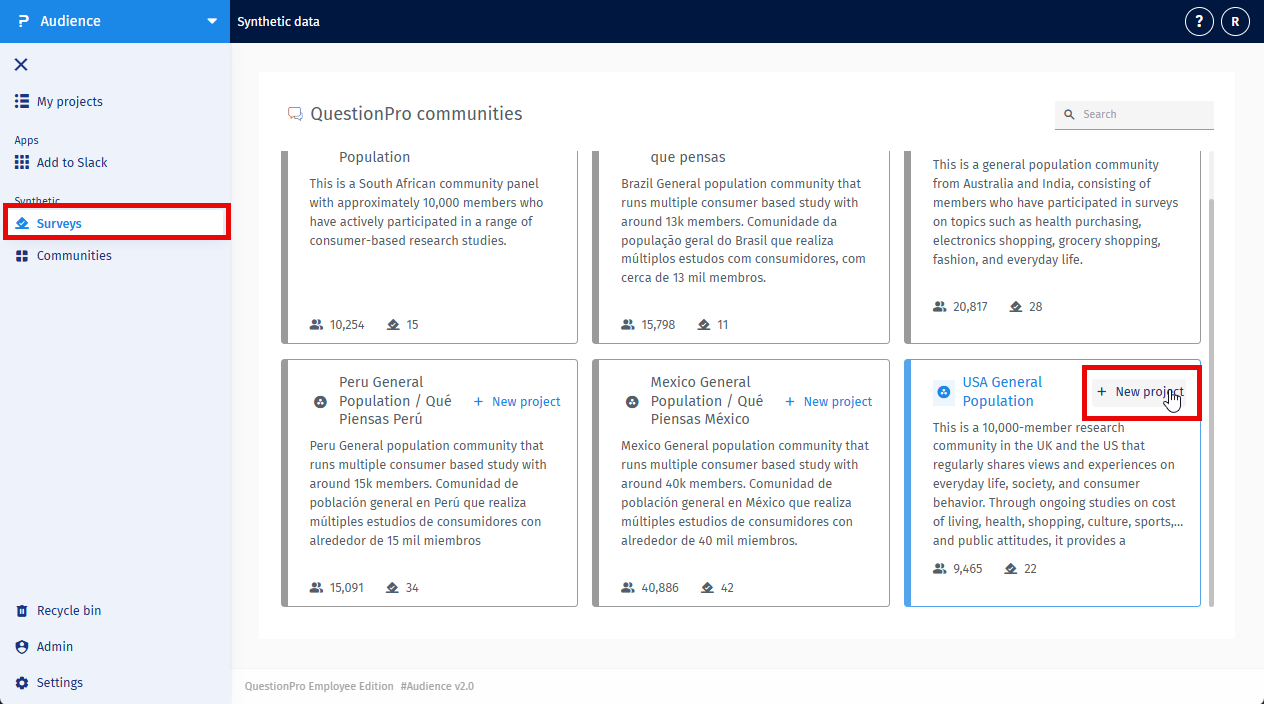The height and width of the screenshot is (704, 1264).
Task: Open the My projects menu item
Action: coord(69,102)
